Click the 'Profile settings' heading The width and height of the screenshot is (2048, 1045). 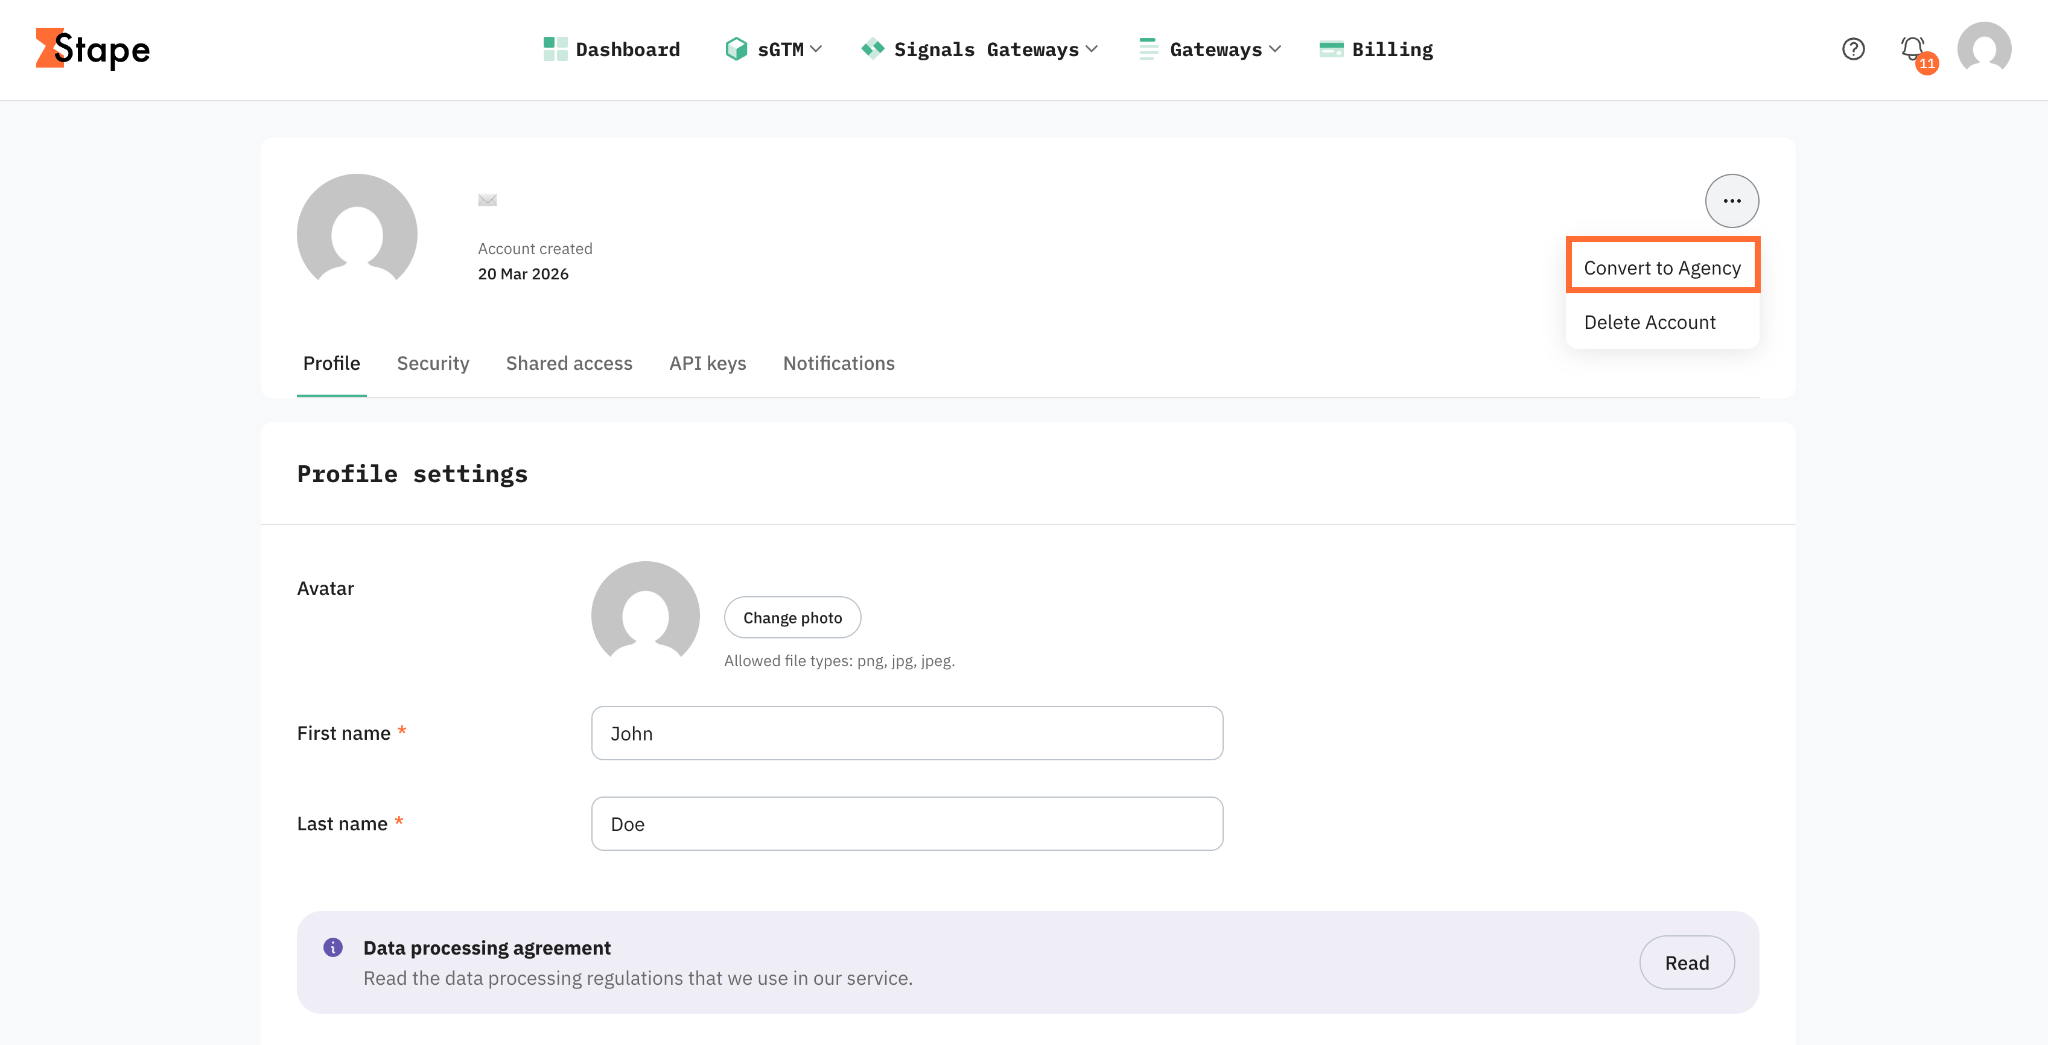tap(412, 474)
